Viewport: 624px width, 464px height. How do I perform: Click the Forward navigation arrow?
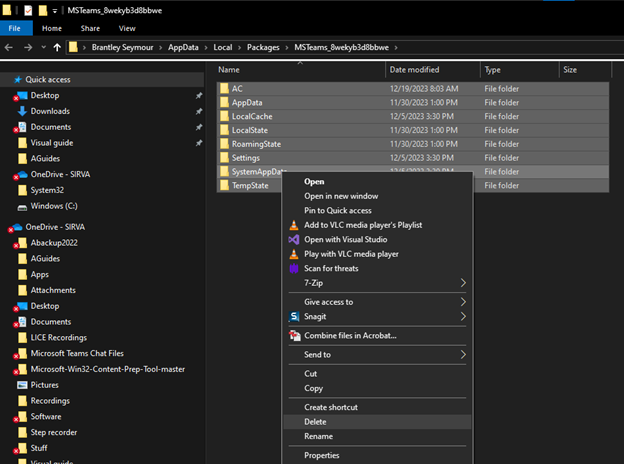click(x=28, y=48)
